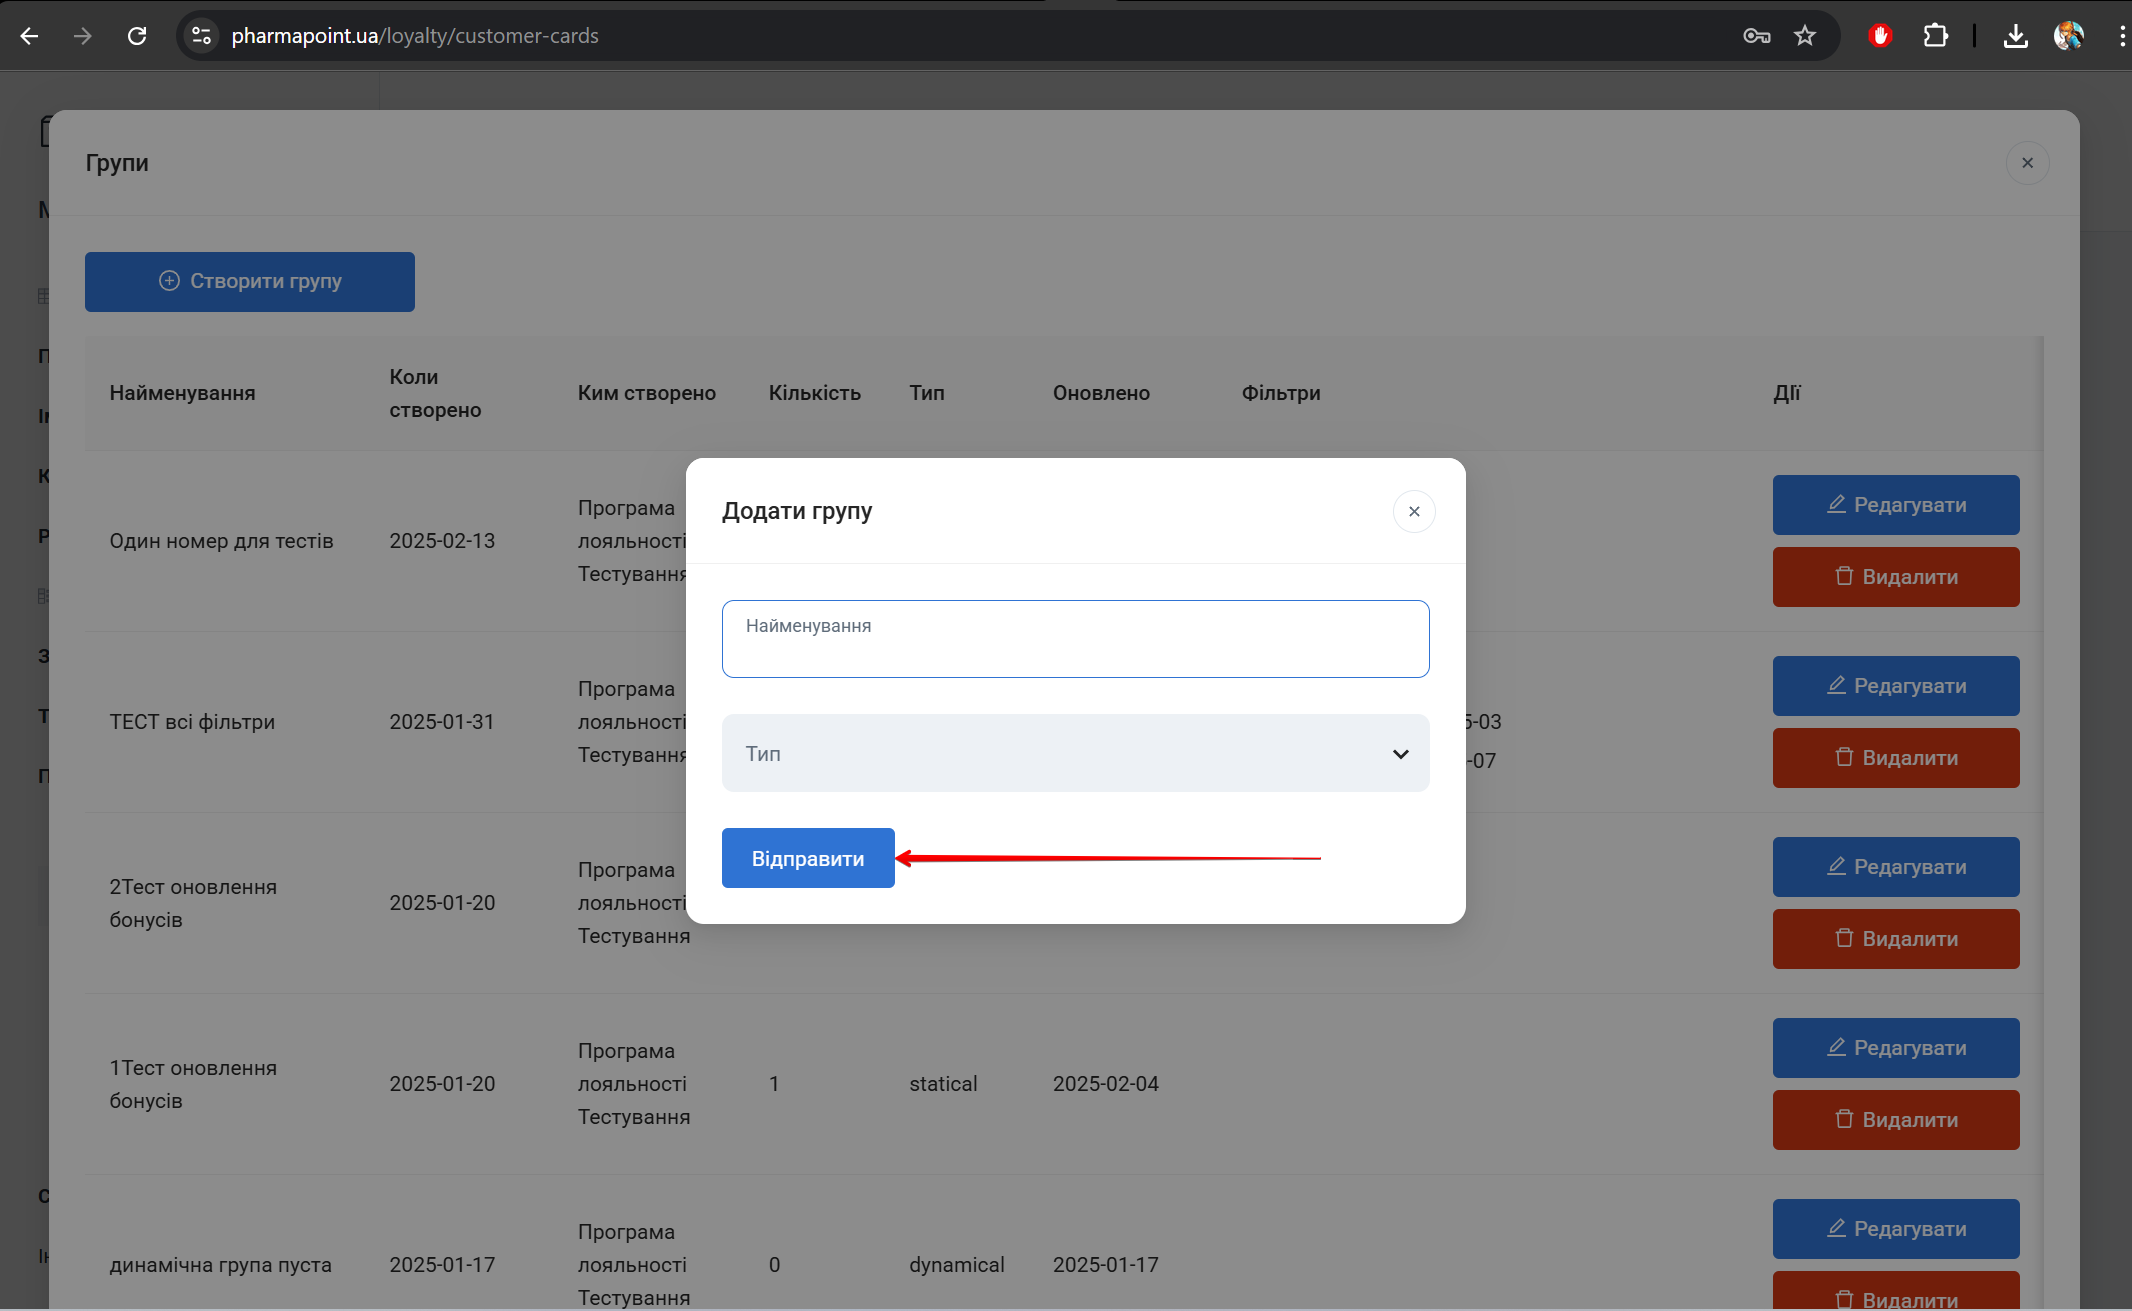Screen dimensions: 2132x1311
Task: Close the Групи panel
Action: (2027, 163)
